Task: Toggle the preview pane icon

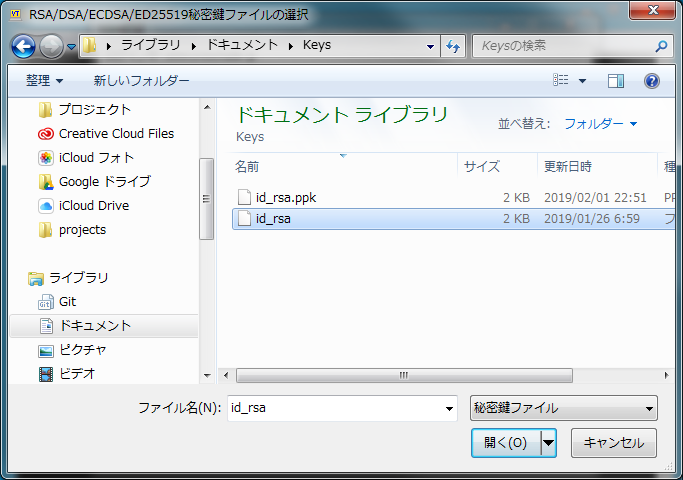Action: pyautogui.click(x=616, y=81)
